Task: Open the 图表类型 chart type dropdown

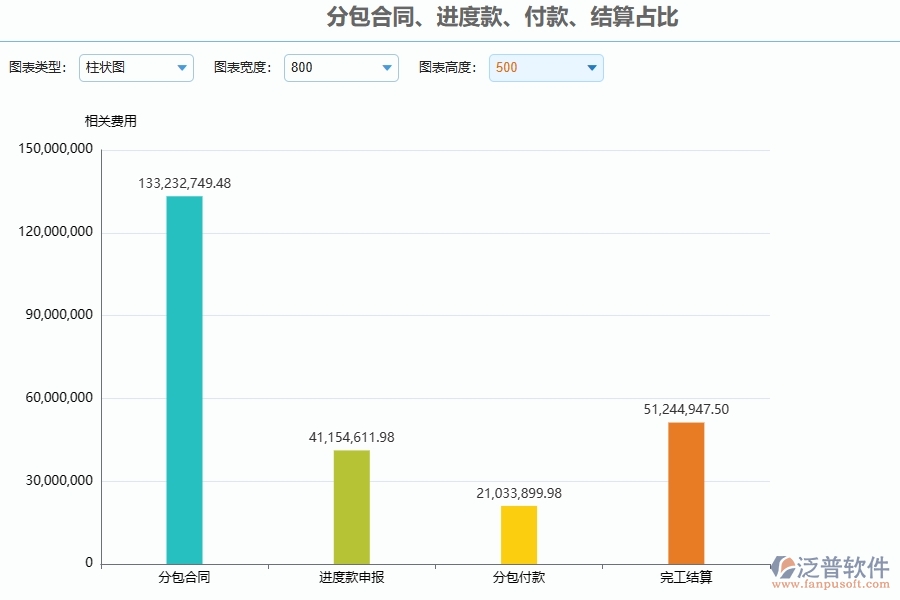Action: coord(136,68)
